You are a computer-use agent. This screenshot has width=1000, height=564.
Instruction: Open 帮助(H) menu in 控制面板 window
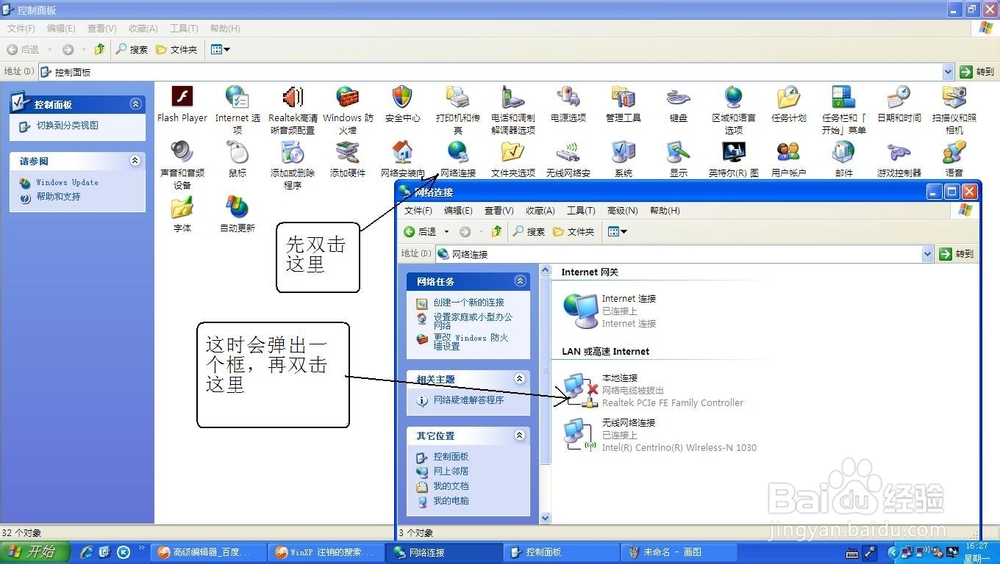[x=225, y=29]
